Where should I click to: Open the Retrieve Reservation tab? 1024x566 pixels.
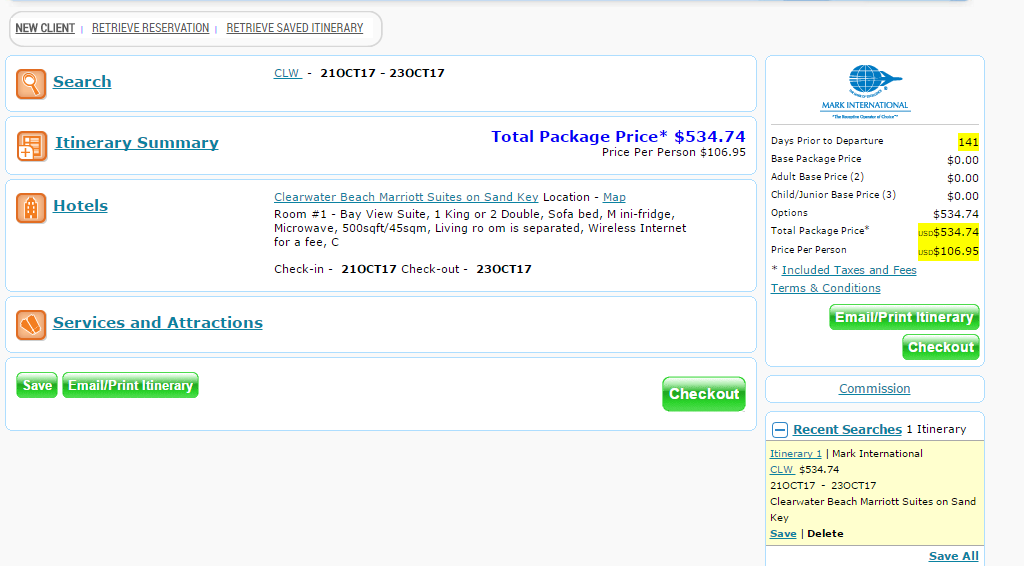point(150,28)
